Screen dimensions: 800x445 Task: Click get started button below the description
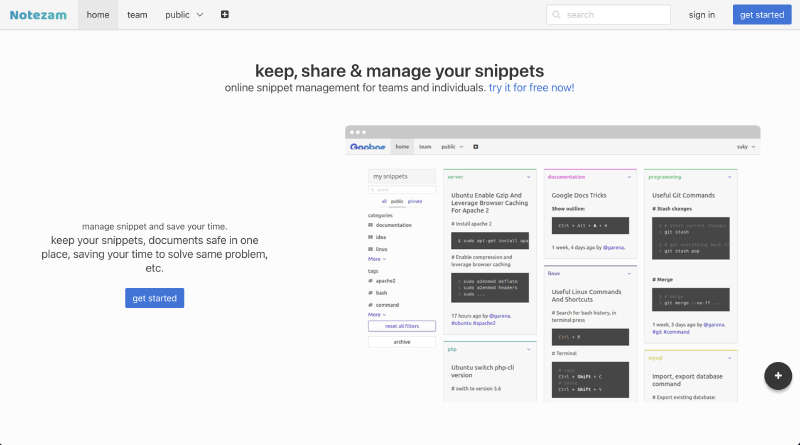tap(155, 298)
